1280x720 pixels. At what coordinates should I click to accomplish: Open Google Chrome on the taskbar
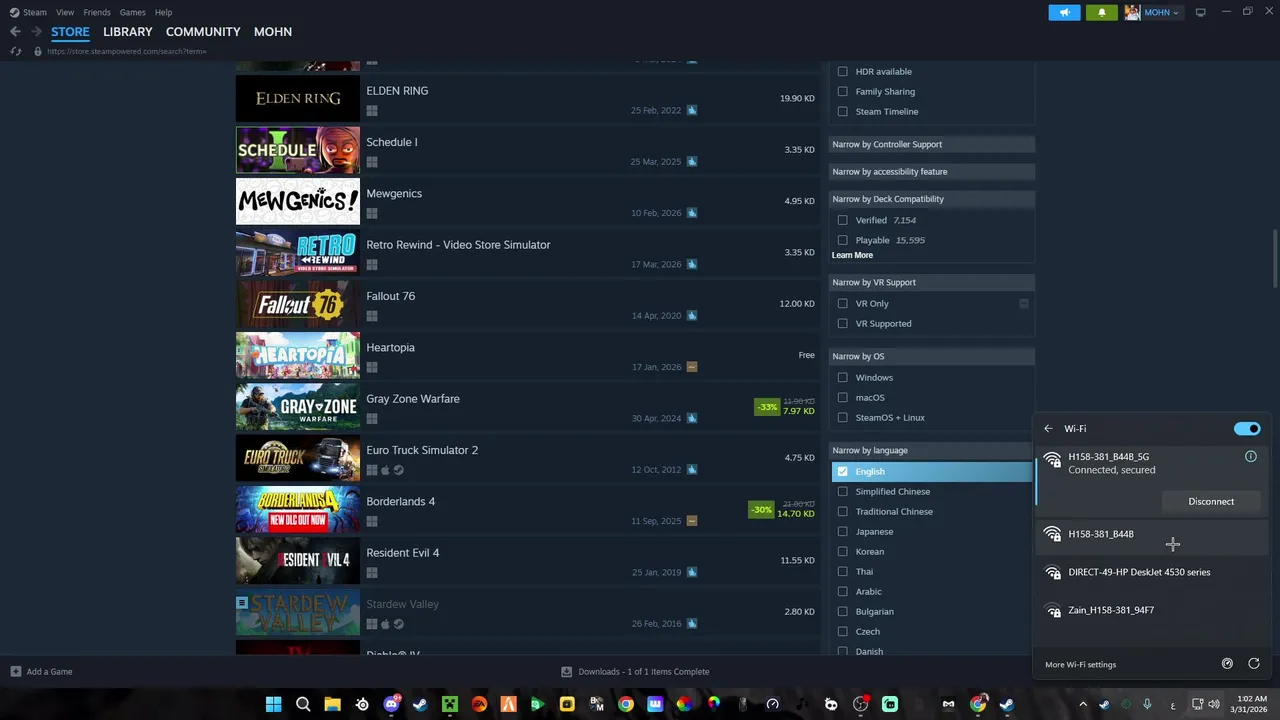click(x=626, y=704)
